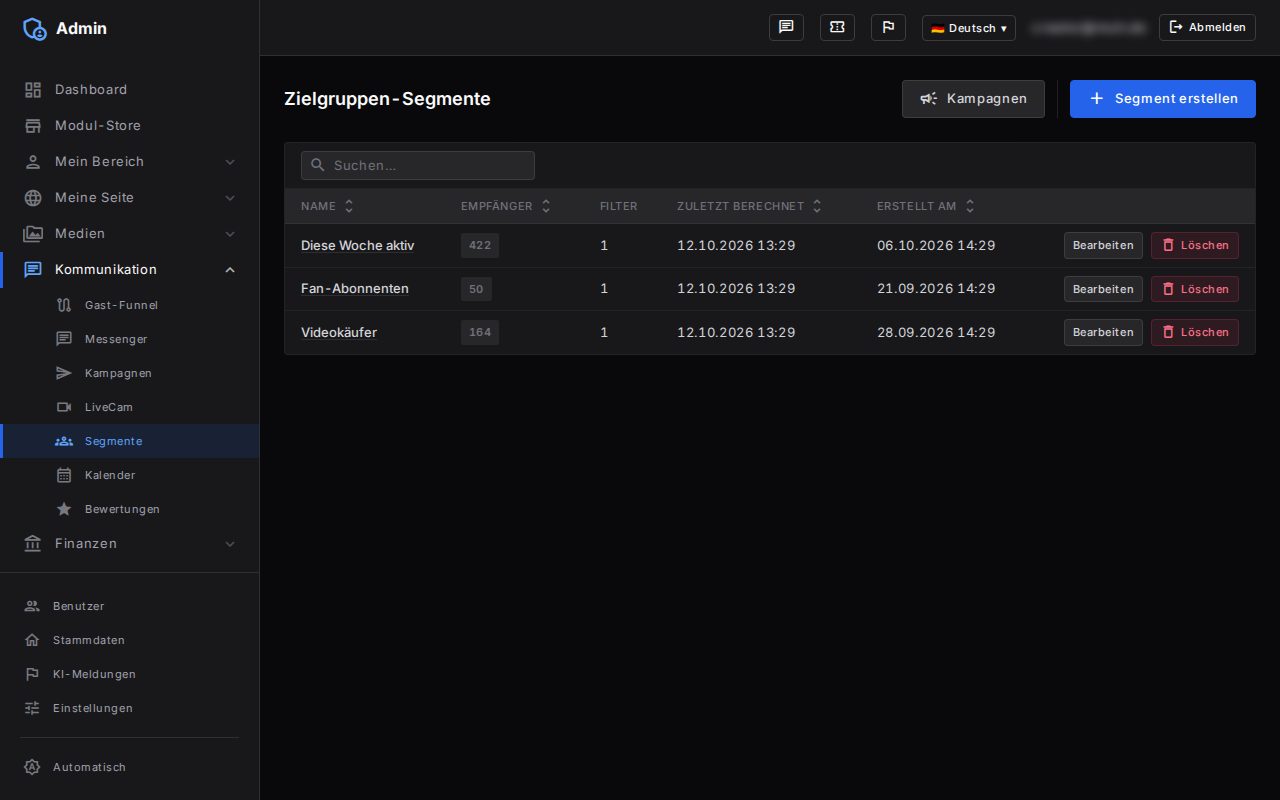Open Einstellungen from sidebar
1280x800 pixels.
coord(129,708)
